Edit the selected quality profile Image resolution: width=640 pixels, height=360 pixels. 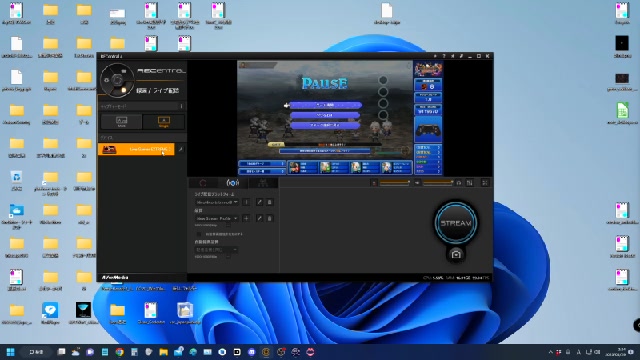click(259, 218)
